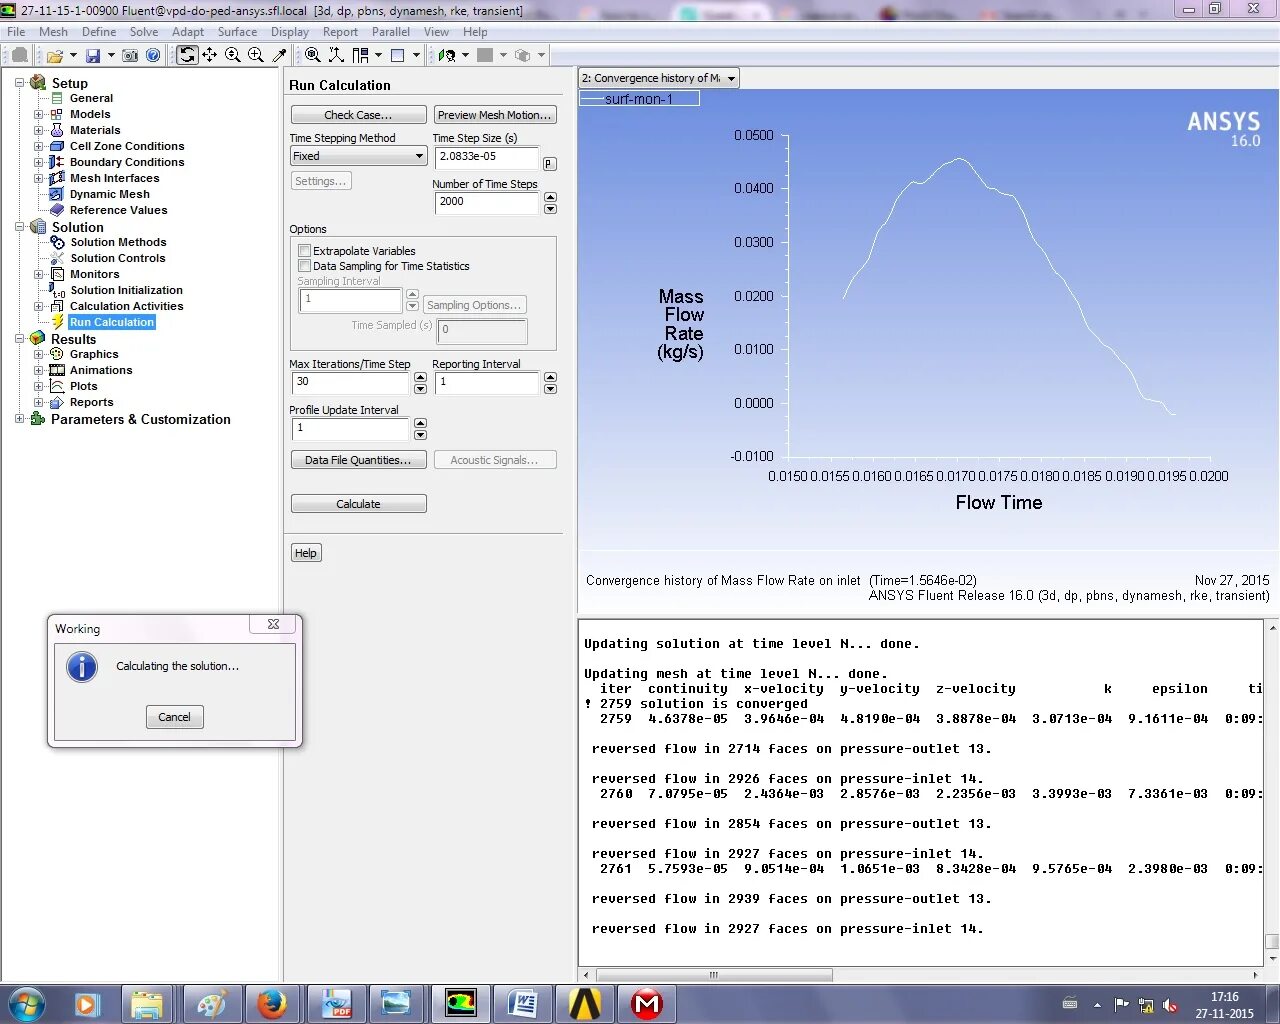Image resolution: width=1280 pixels, height=1024 pixels.
Task: Click the console vertical scrollbar thumb
Action: coord(1272,941)
